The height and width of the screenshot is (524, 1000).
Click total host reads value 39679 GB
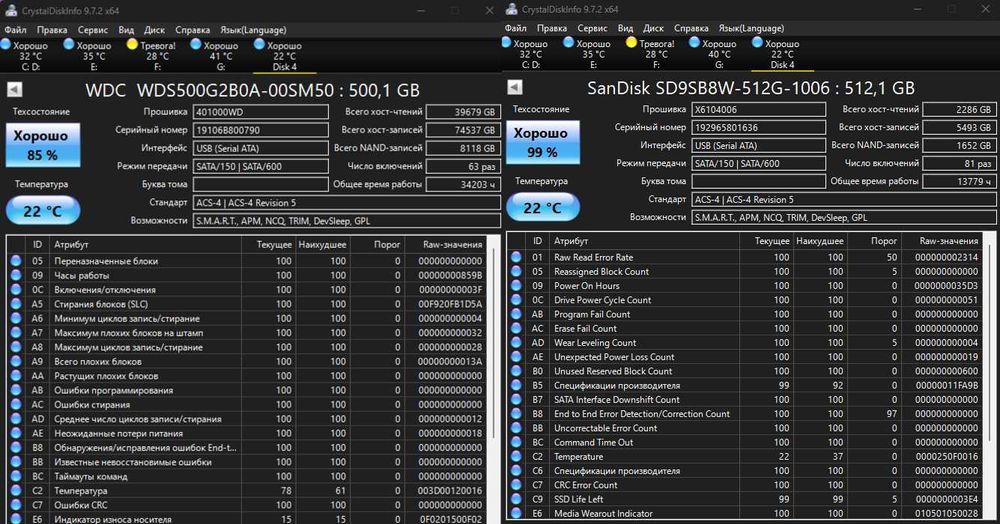click(462, 112)
